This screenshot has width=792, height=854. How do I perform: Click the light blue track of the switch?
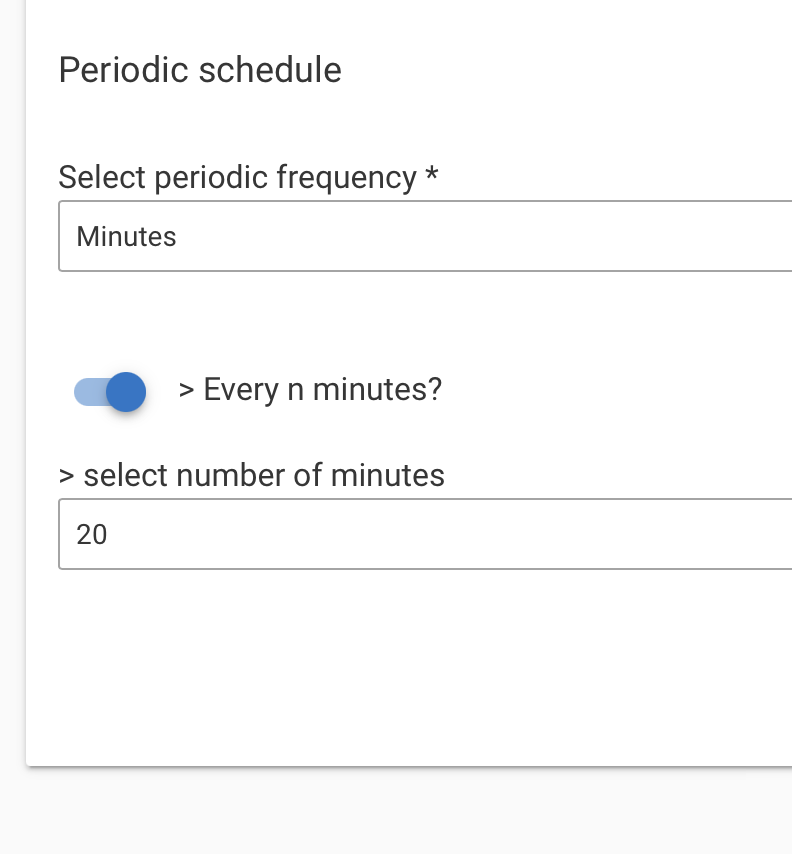pos(89,392)
